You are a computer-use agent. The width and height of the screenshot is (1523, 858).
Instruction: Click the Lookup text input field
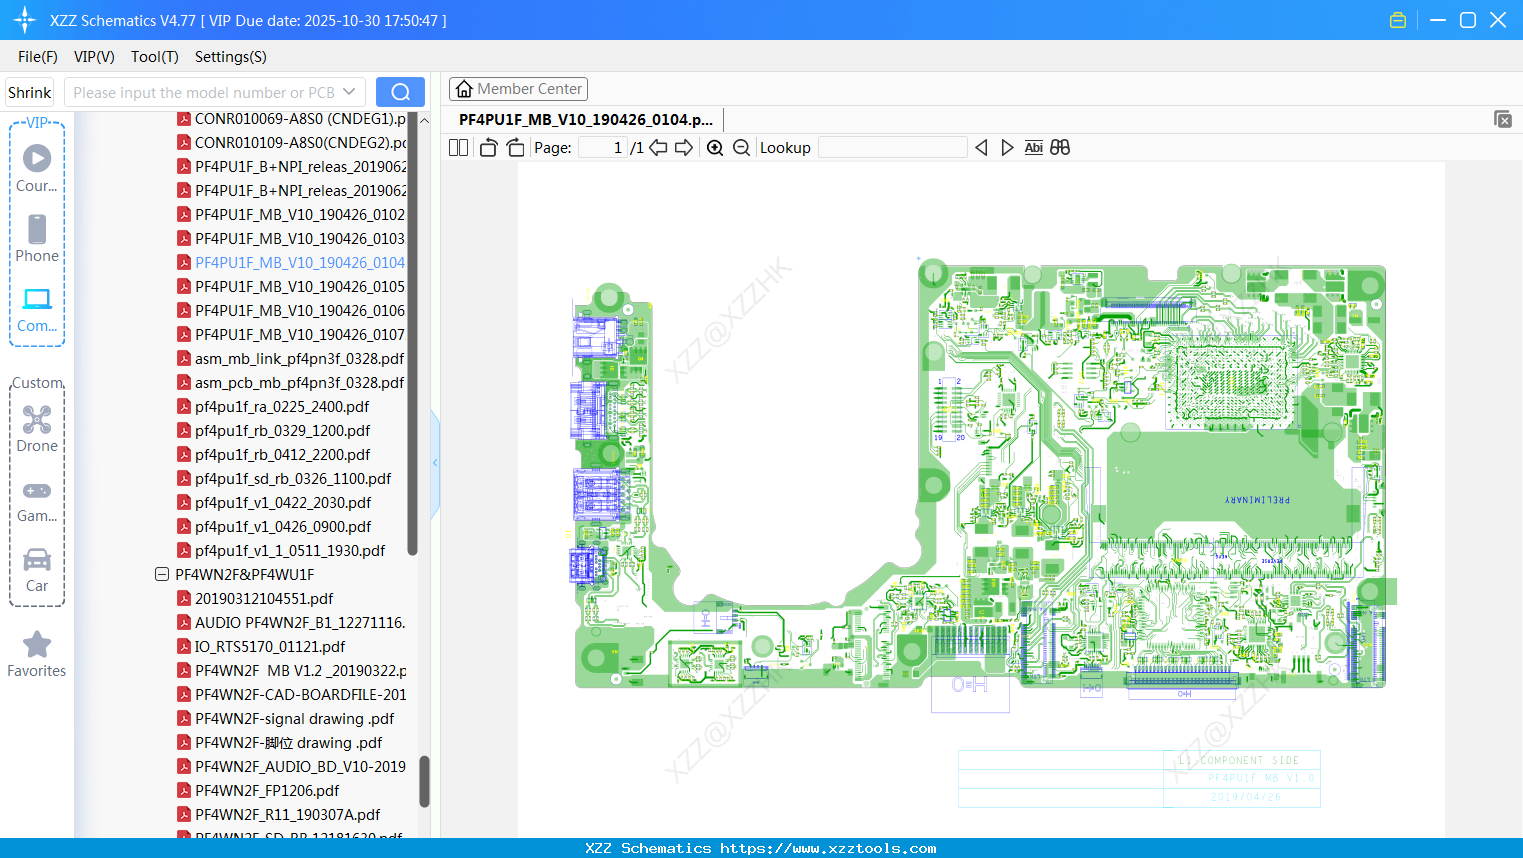coord(892,148)
